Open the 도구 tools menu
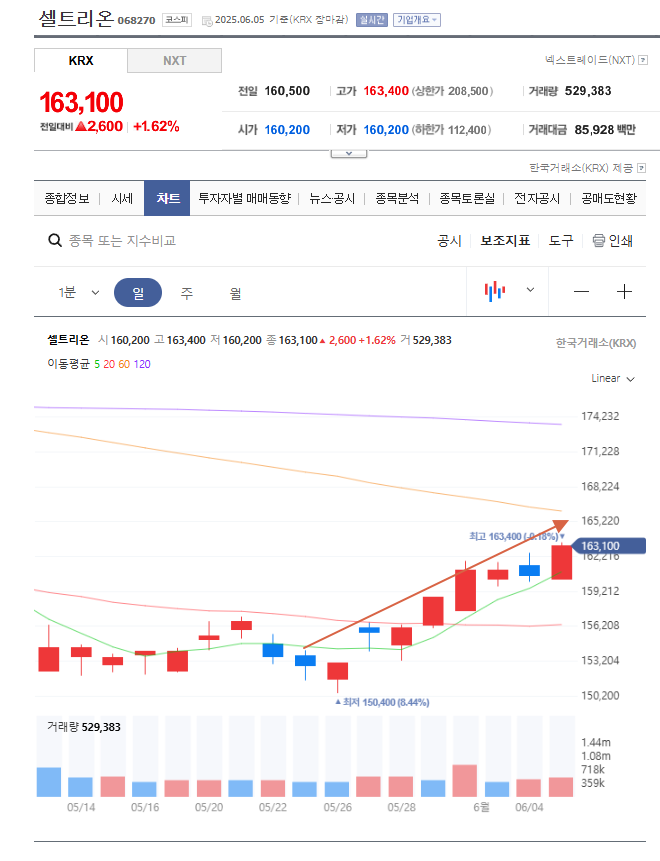Viewport: 660px width, 861px height. 561,241
